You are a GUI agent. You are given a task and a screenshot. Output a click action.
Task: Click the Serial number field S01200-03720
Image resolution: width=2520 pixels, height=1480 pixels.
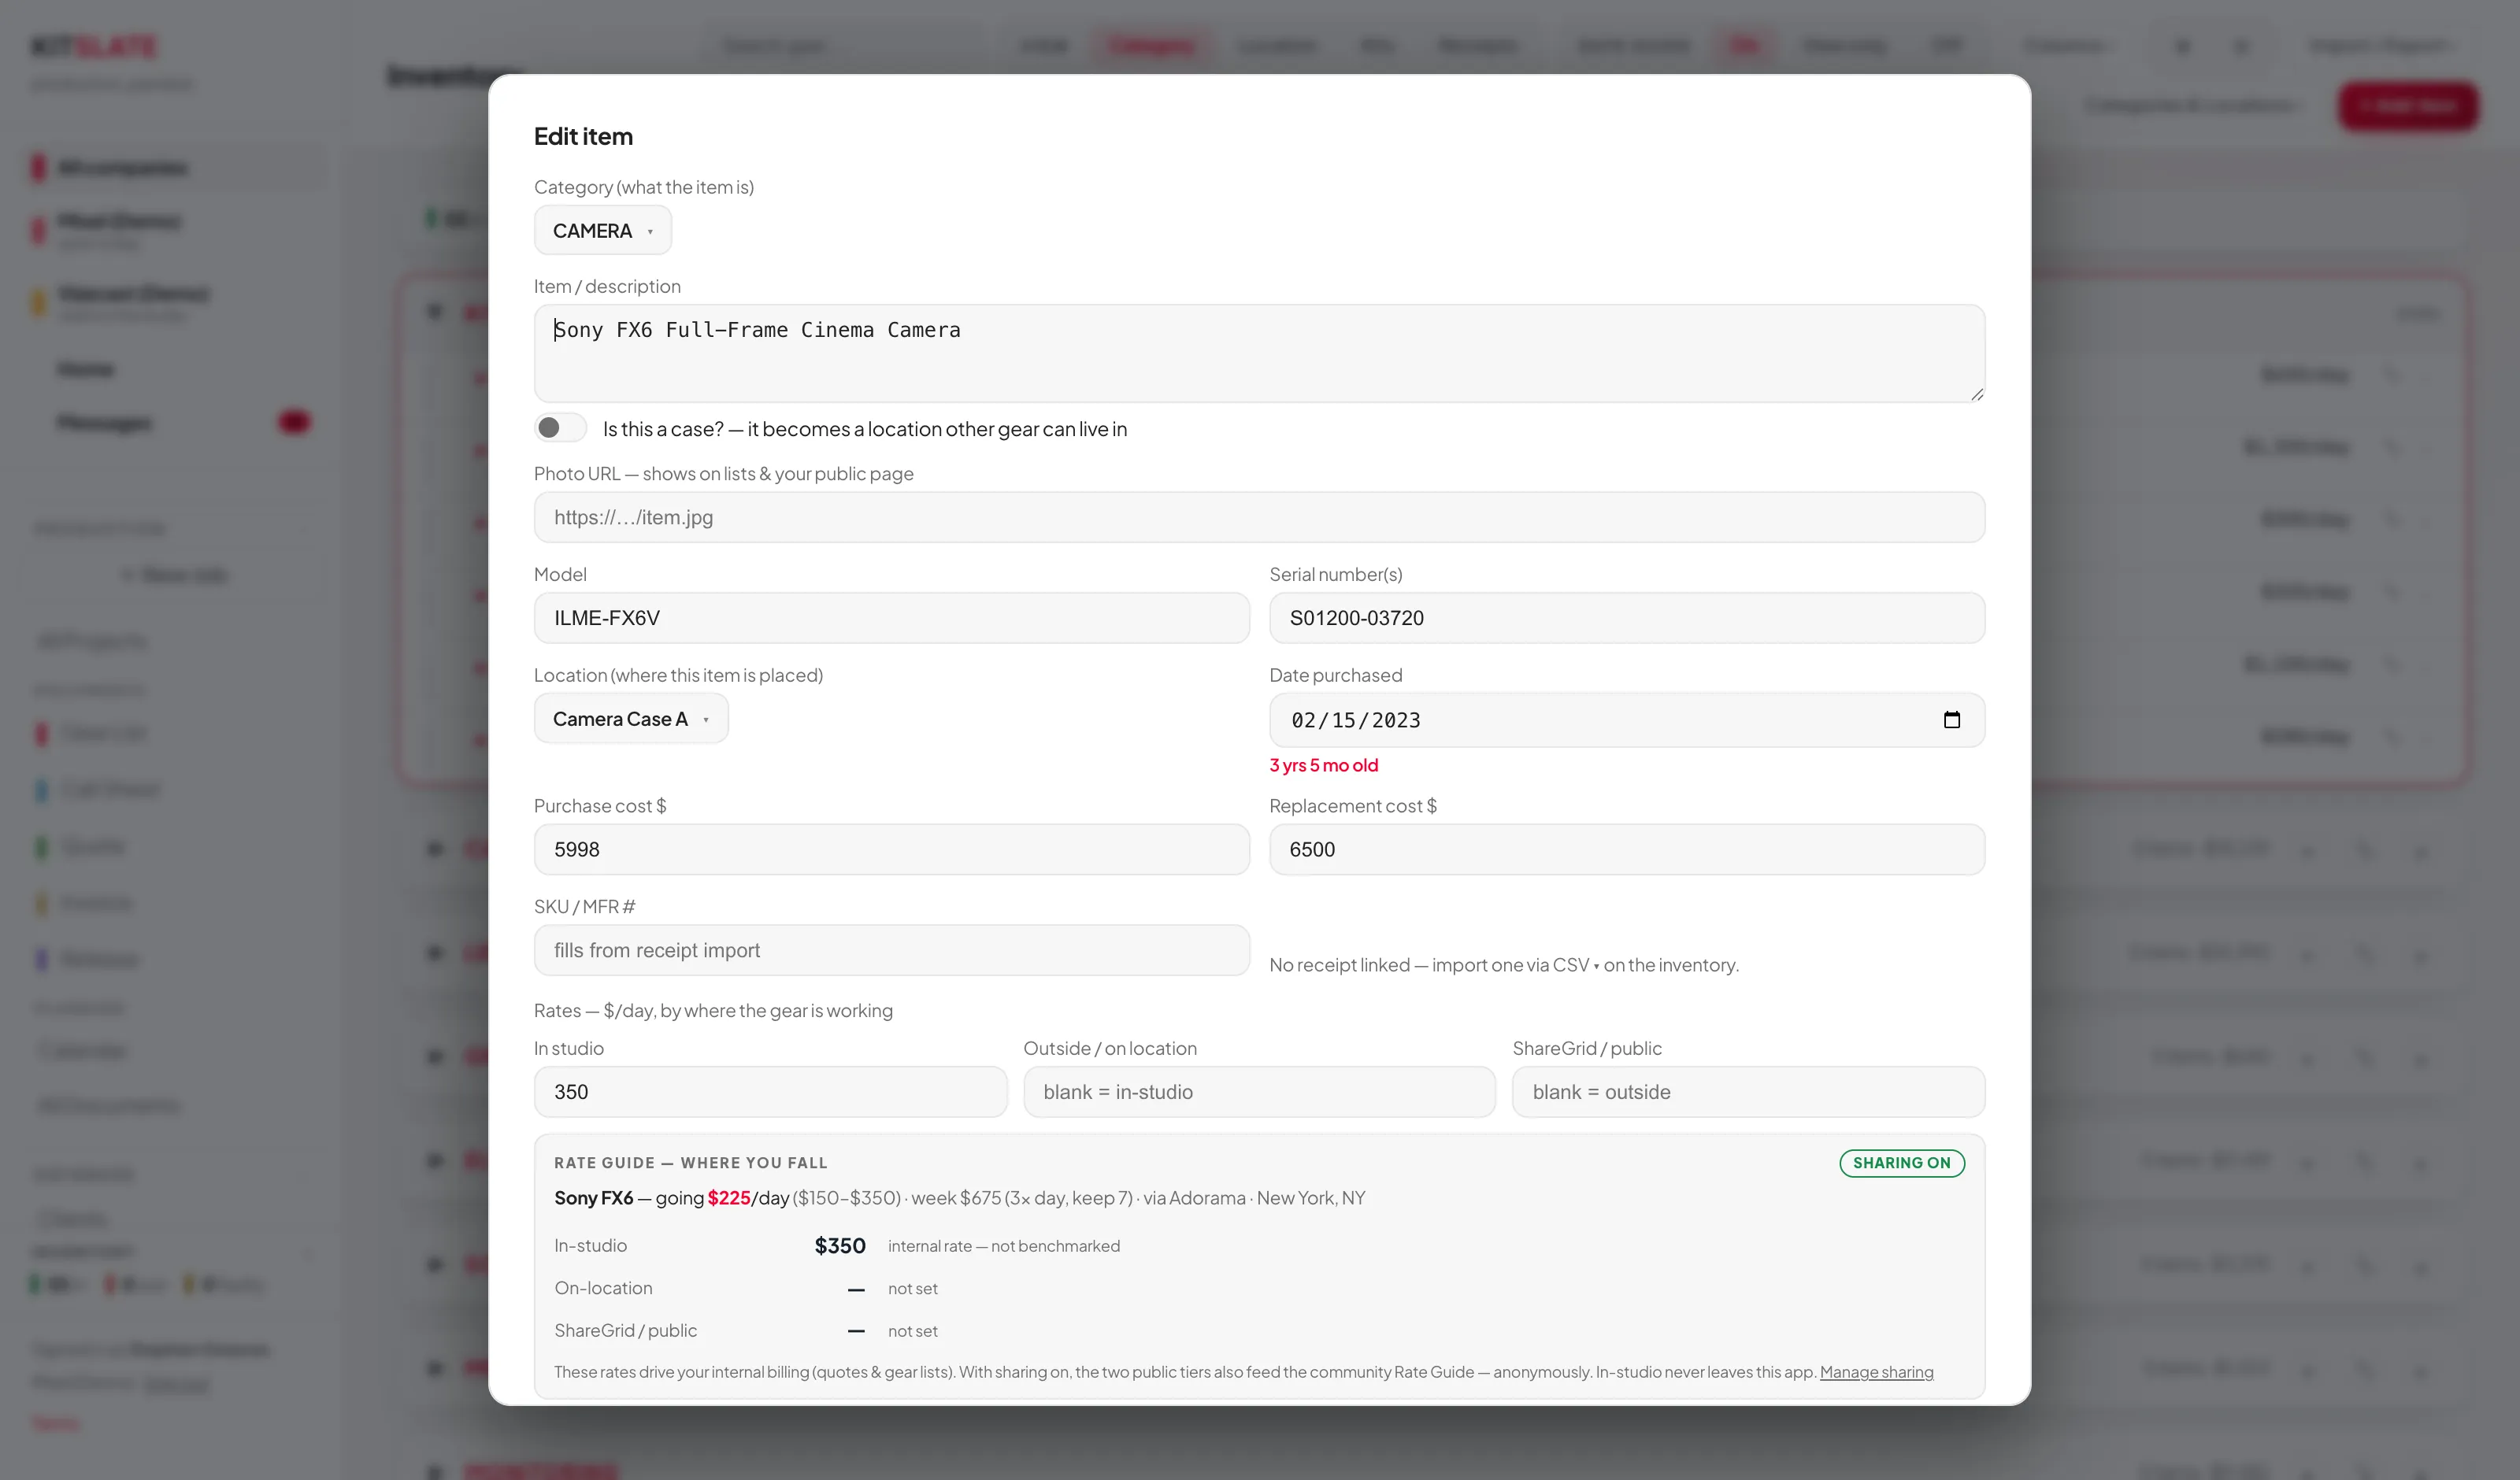(1627, 618)
